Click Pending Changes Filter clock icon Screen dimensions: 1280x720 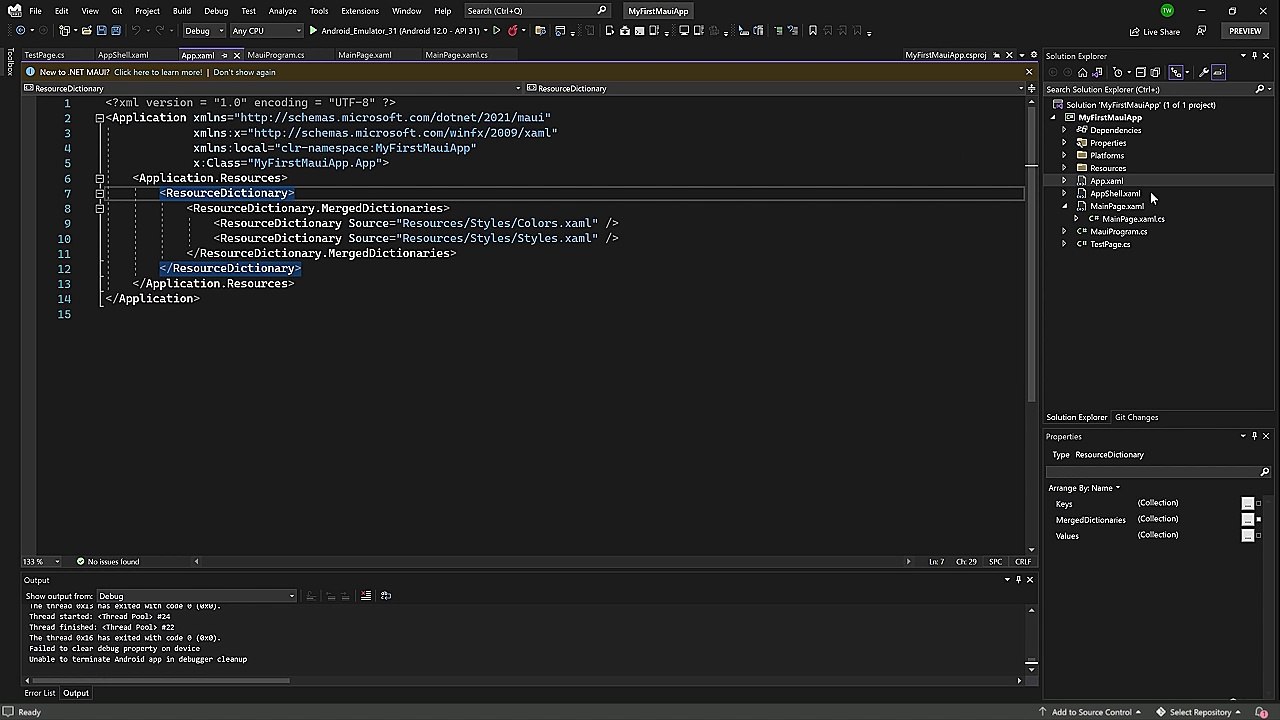pos(1117,73)
